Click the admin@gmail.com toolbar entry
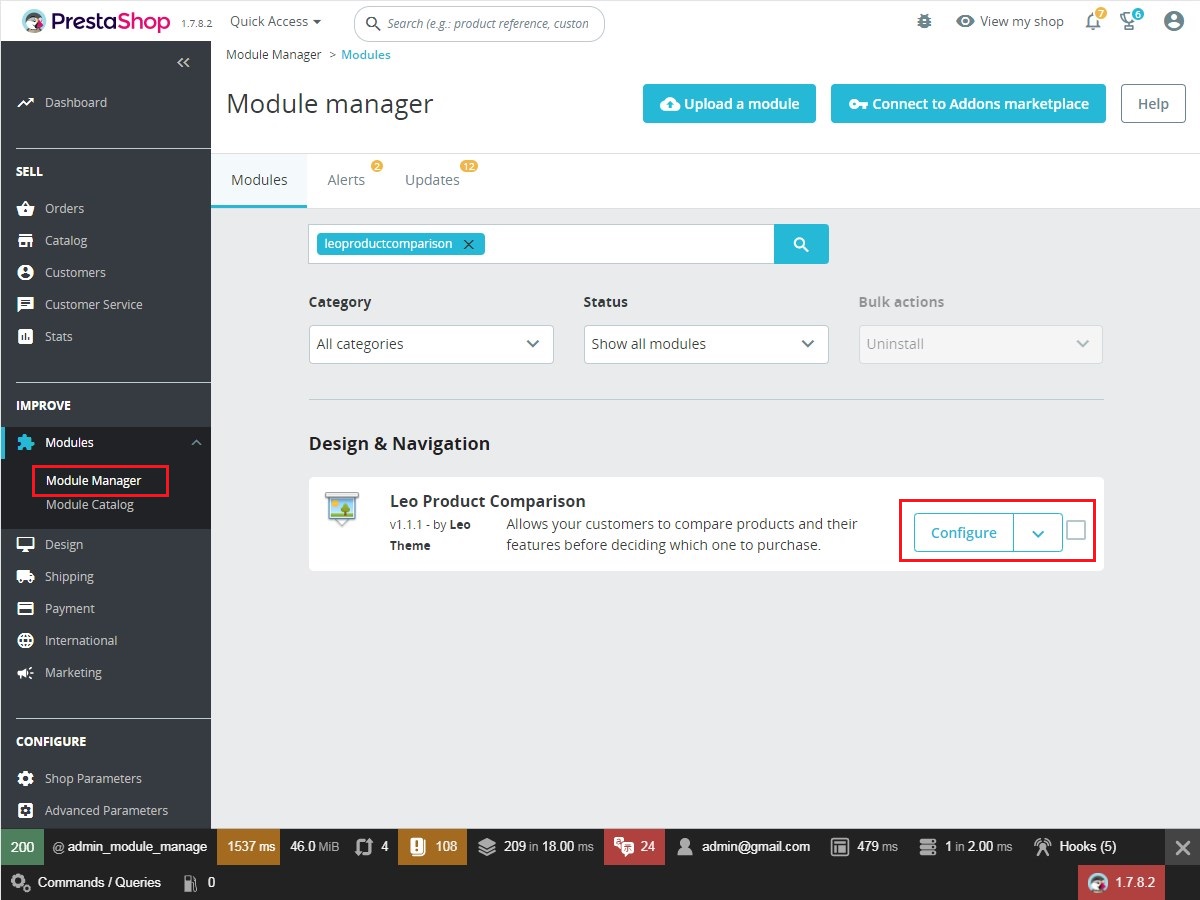The height and width of the screenshot is (900, 1200). tap(743, 847)
